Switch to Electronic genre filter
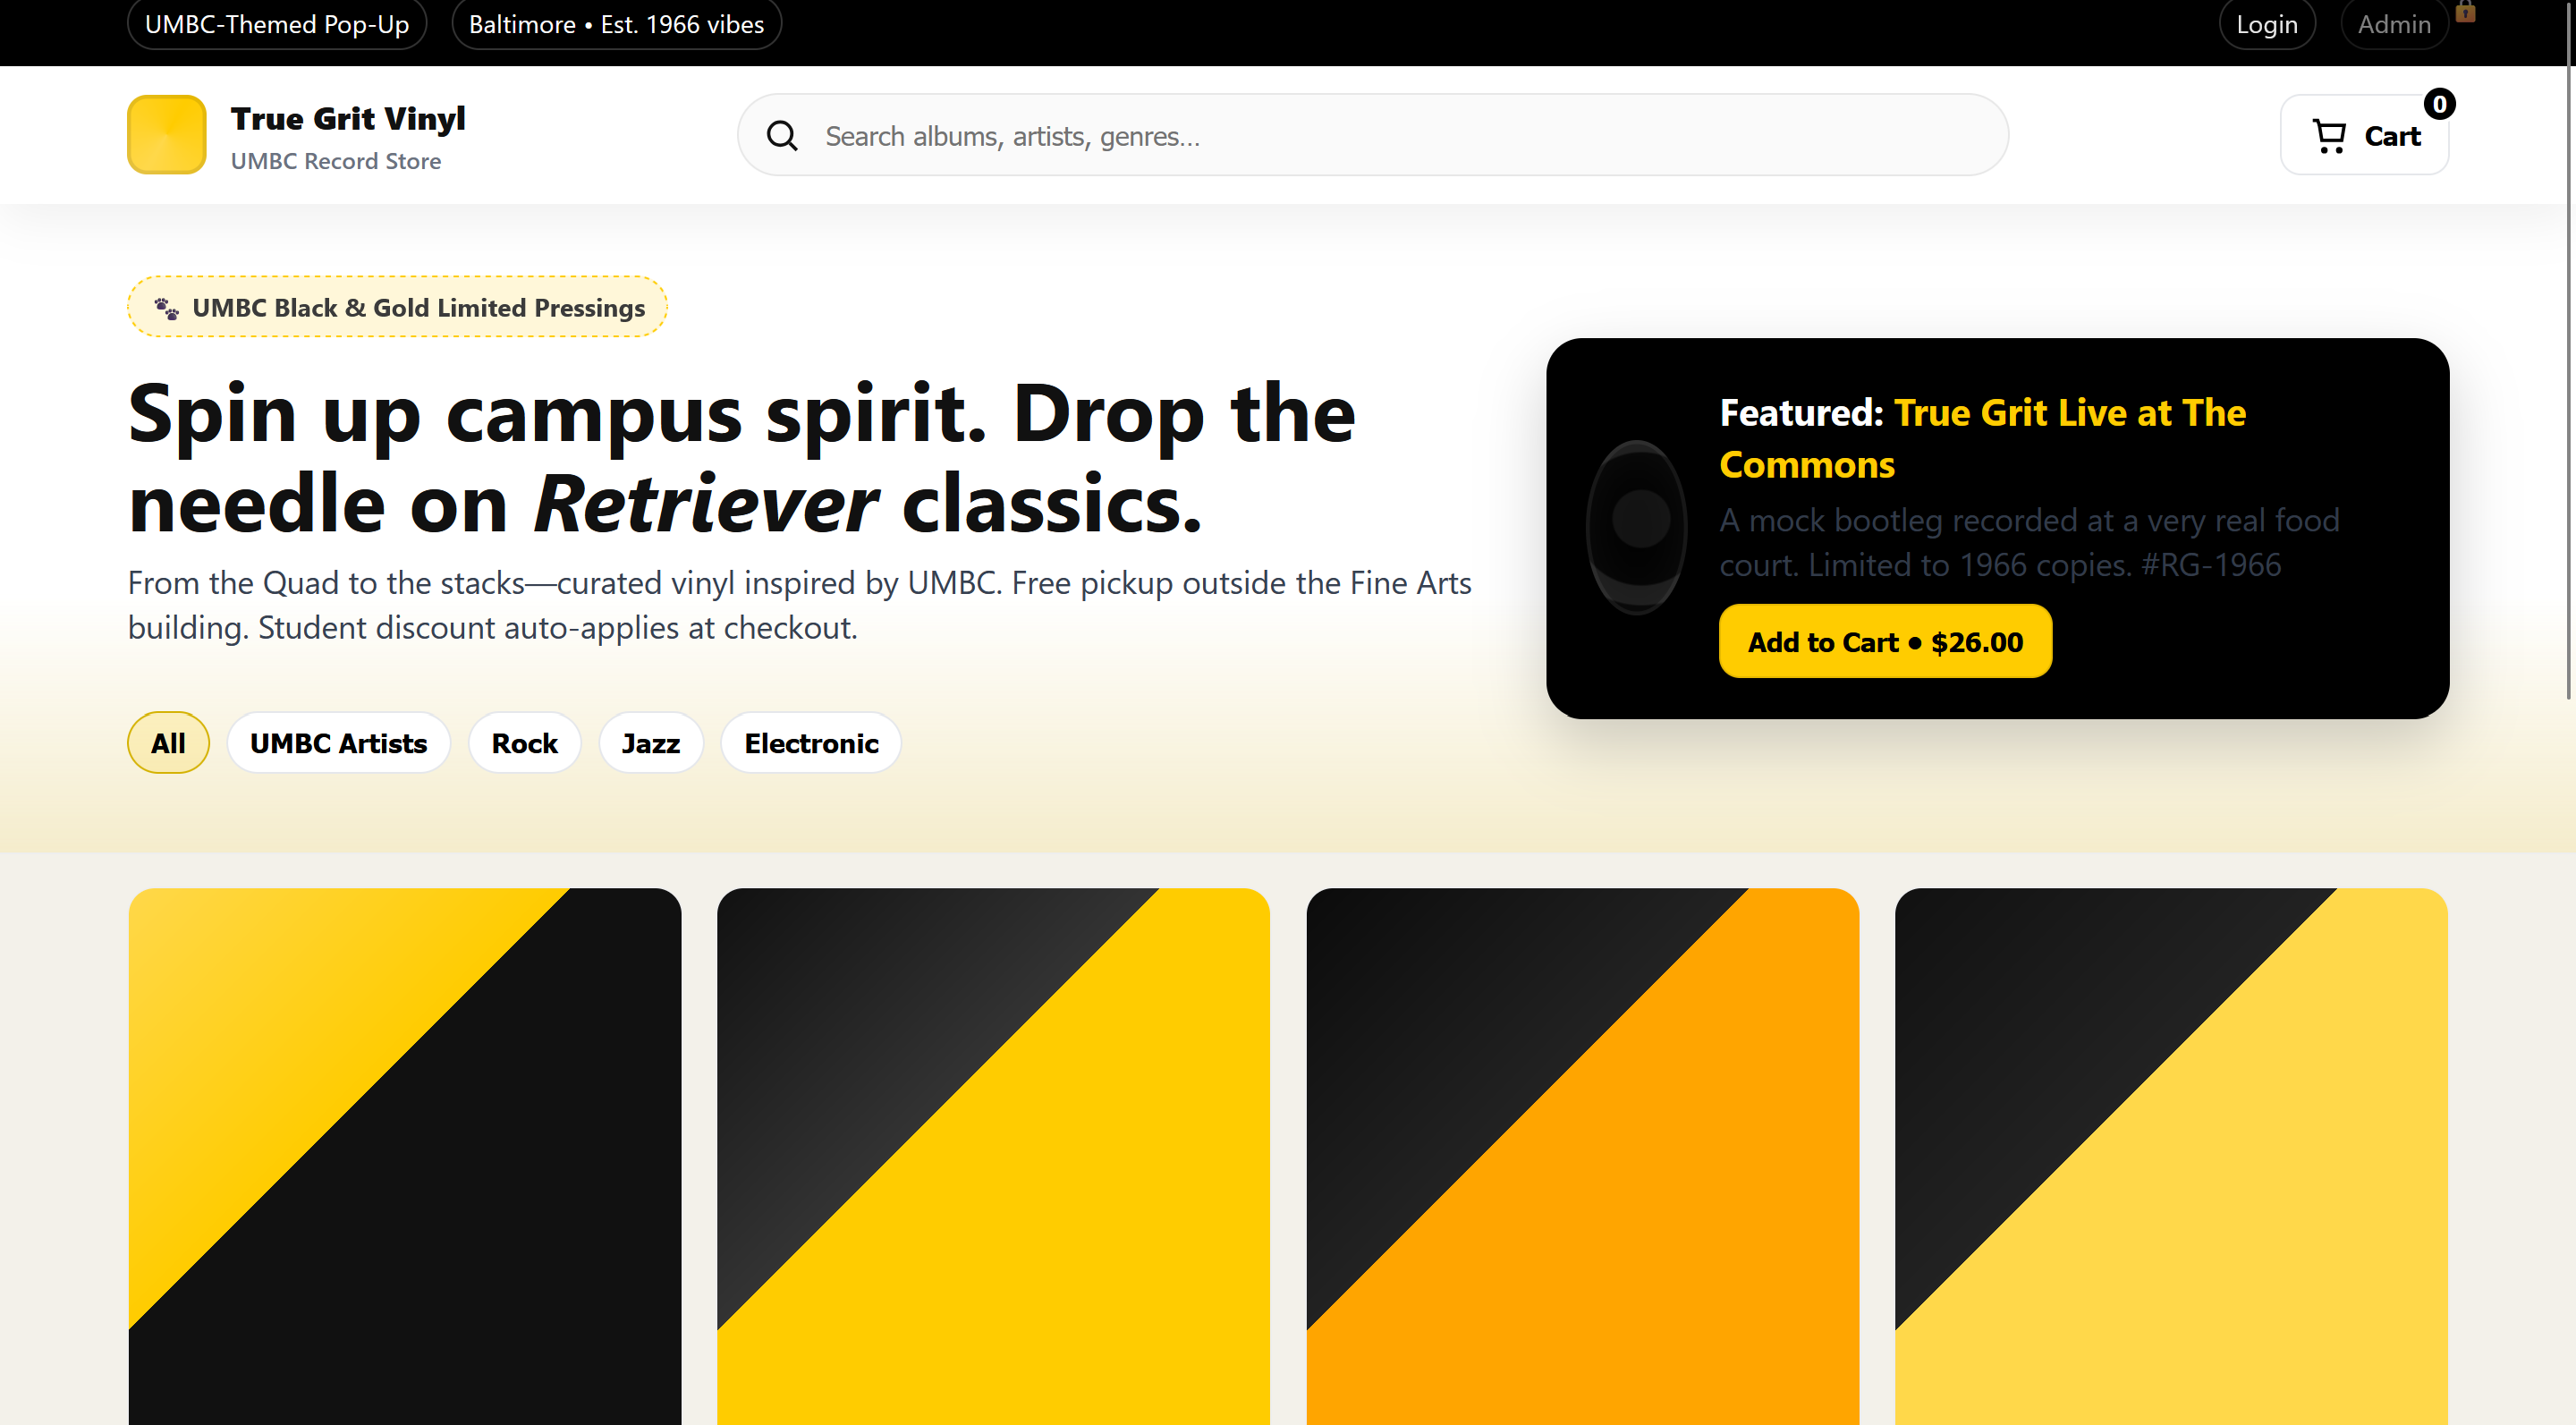 tap(811, 743)
